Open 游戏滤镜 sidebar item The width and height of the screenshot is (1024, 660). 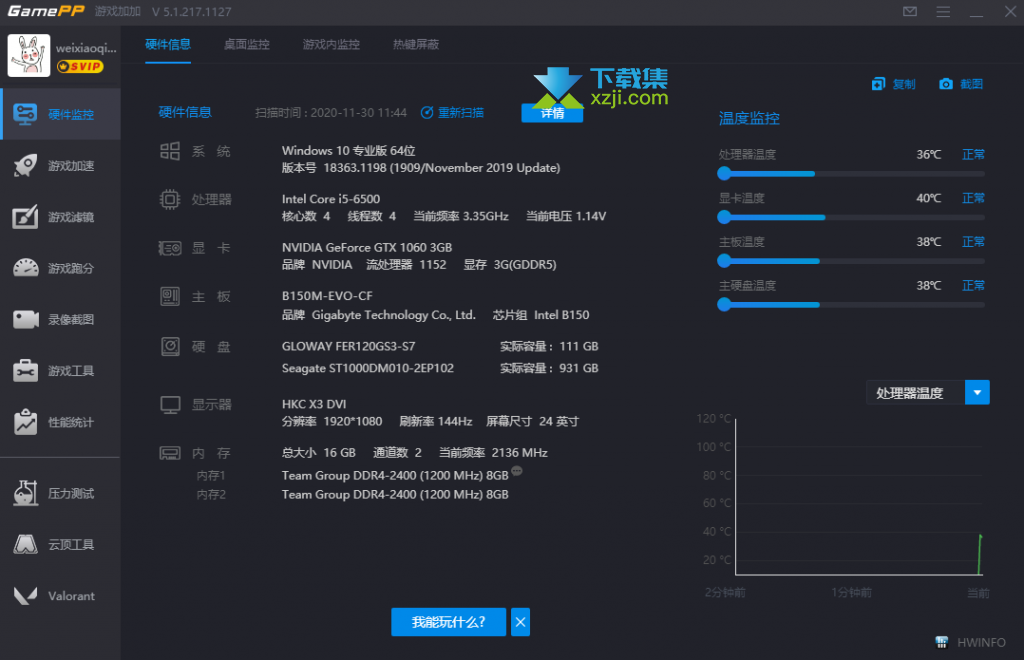pyautogui.click(x=60, y=217)
